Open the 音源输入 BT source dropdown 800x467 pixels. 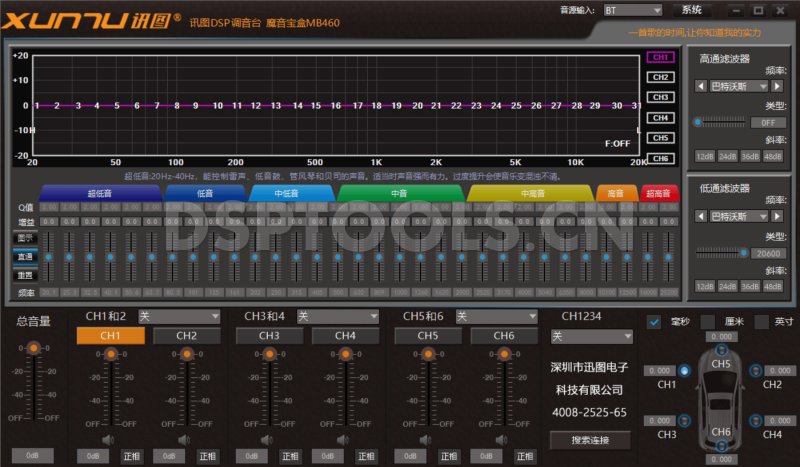[633, 10]
